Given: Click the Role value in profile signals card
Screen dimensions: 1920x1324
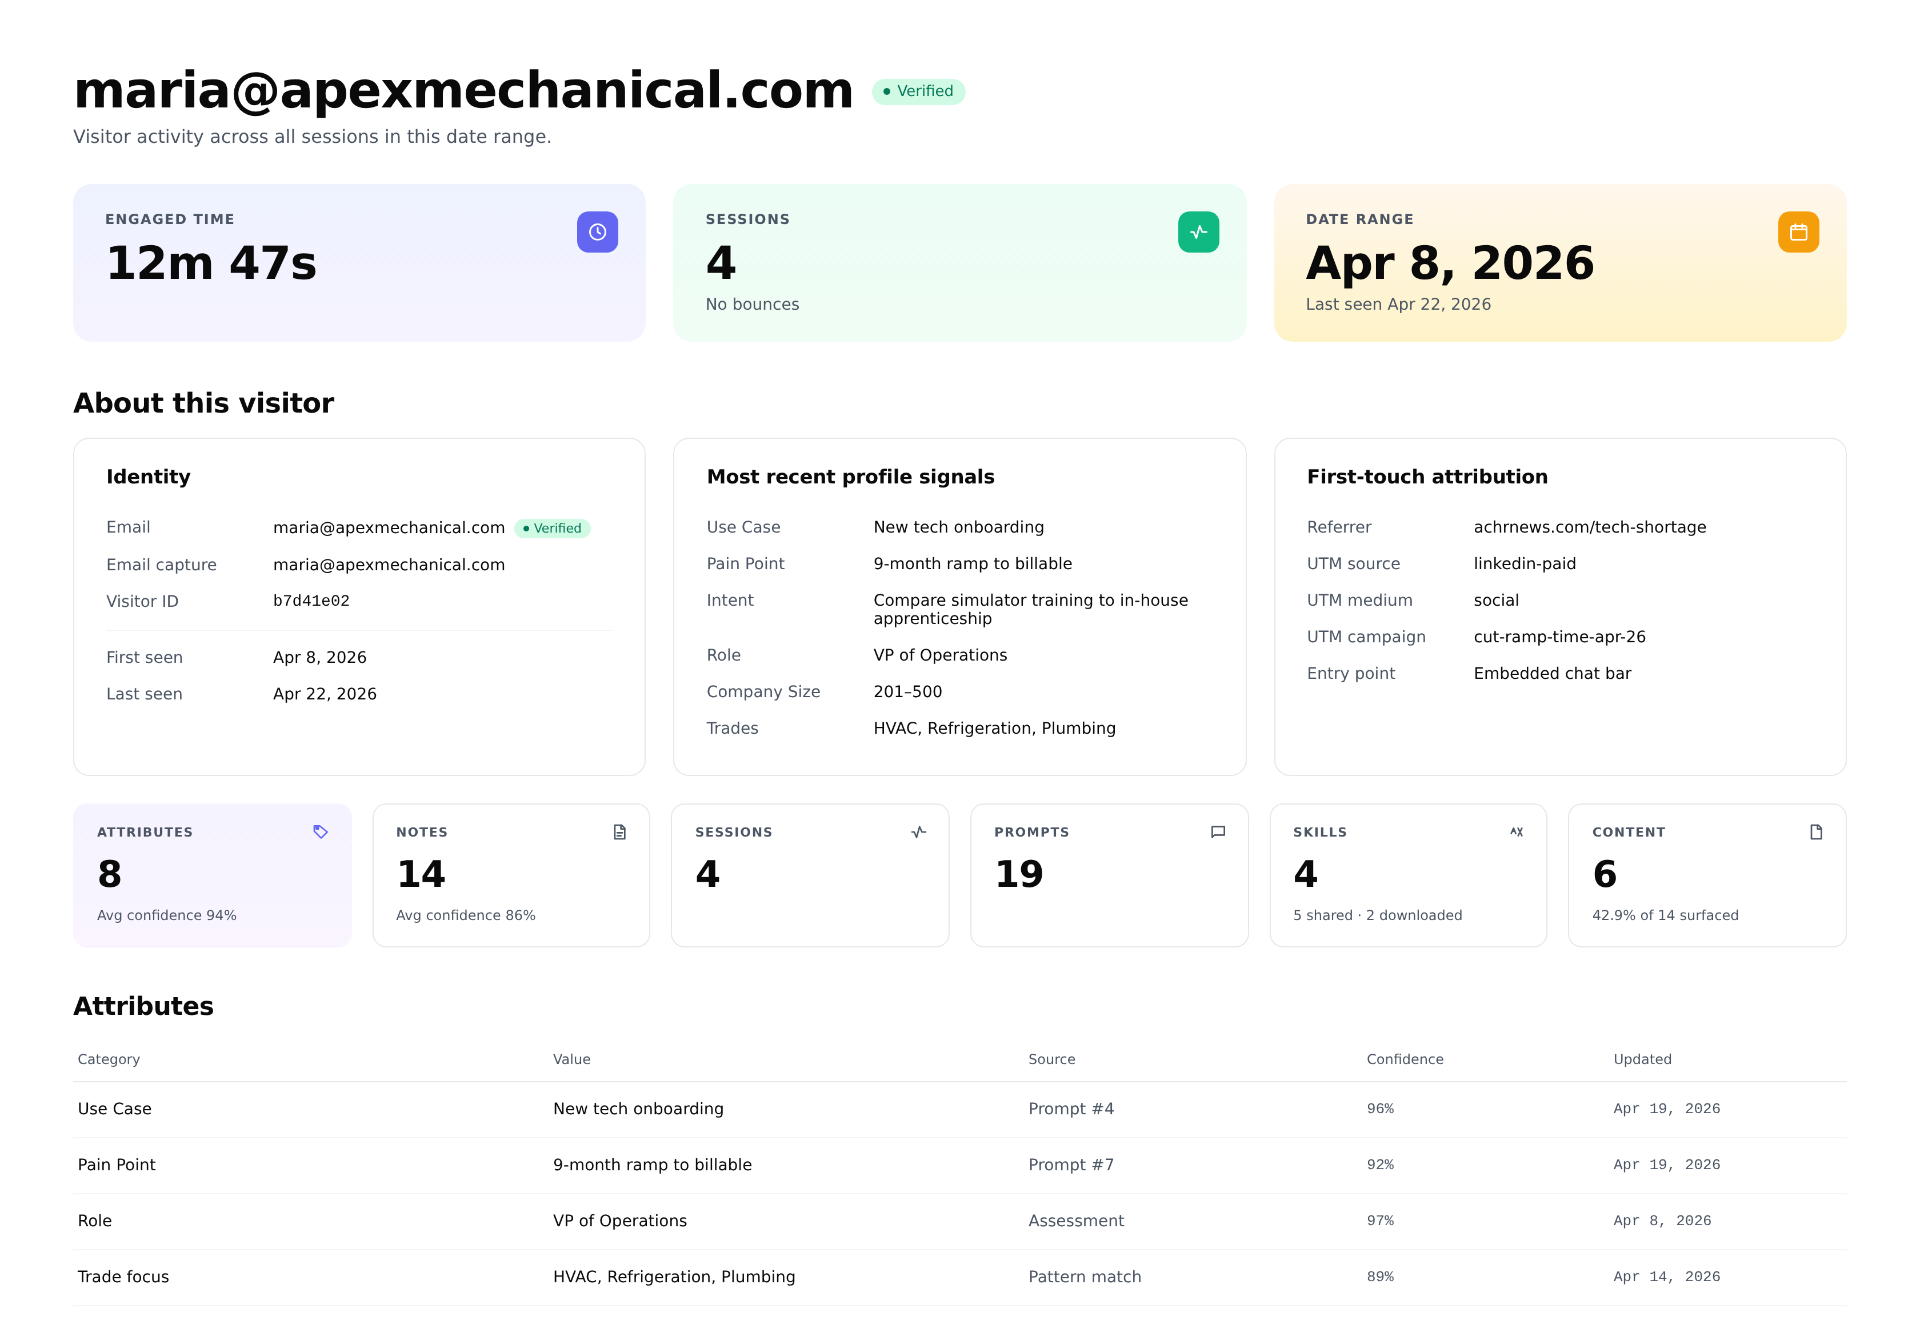Looking at the screenshot, I should tap(940, 655).
